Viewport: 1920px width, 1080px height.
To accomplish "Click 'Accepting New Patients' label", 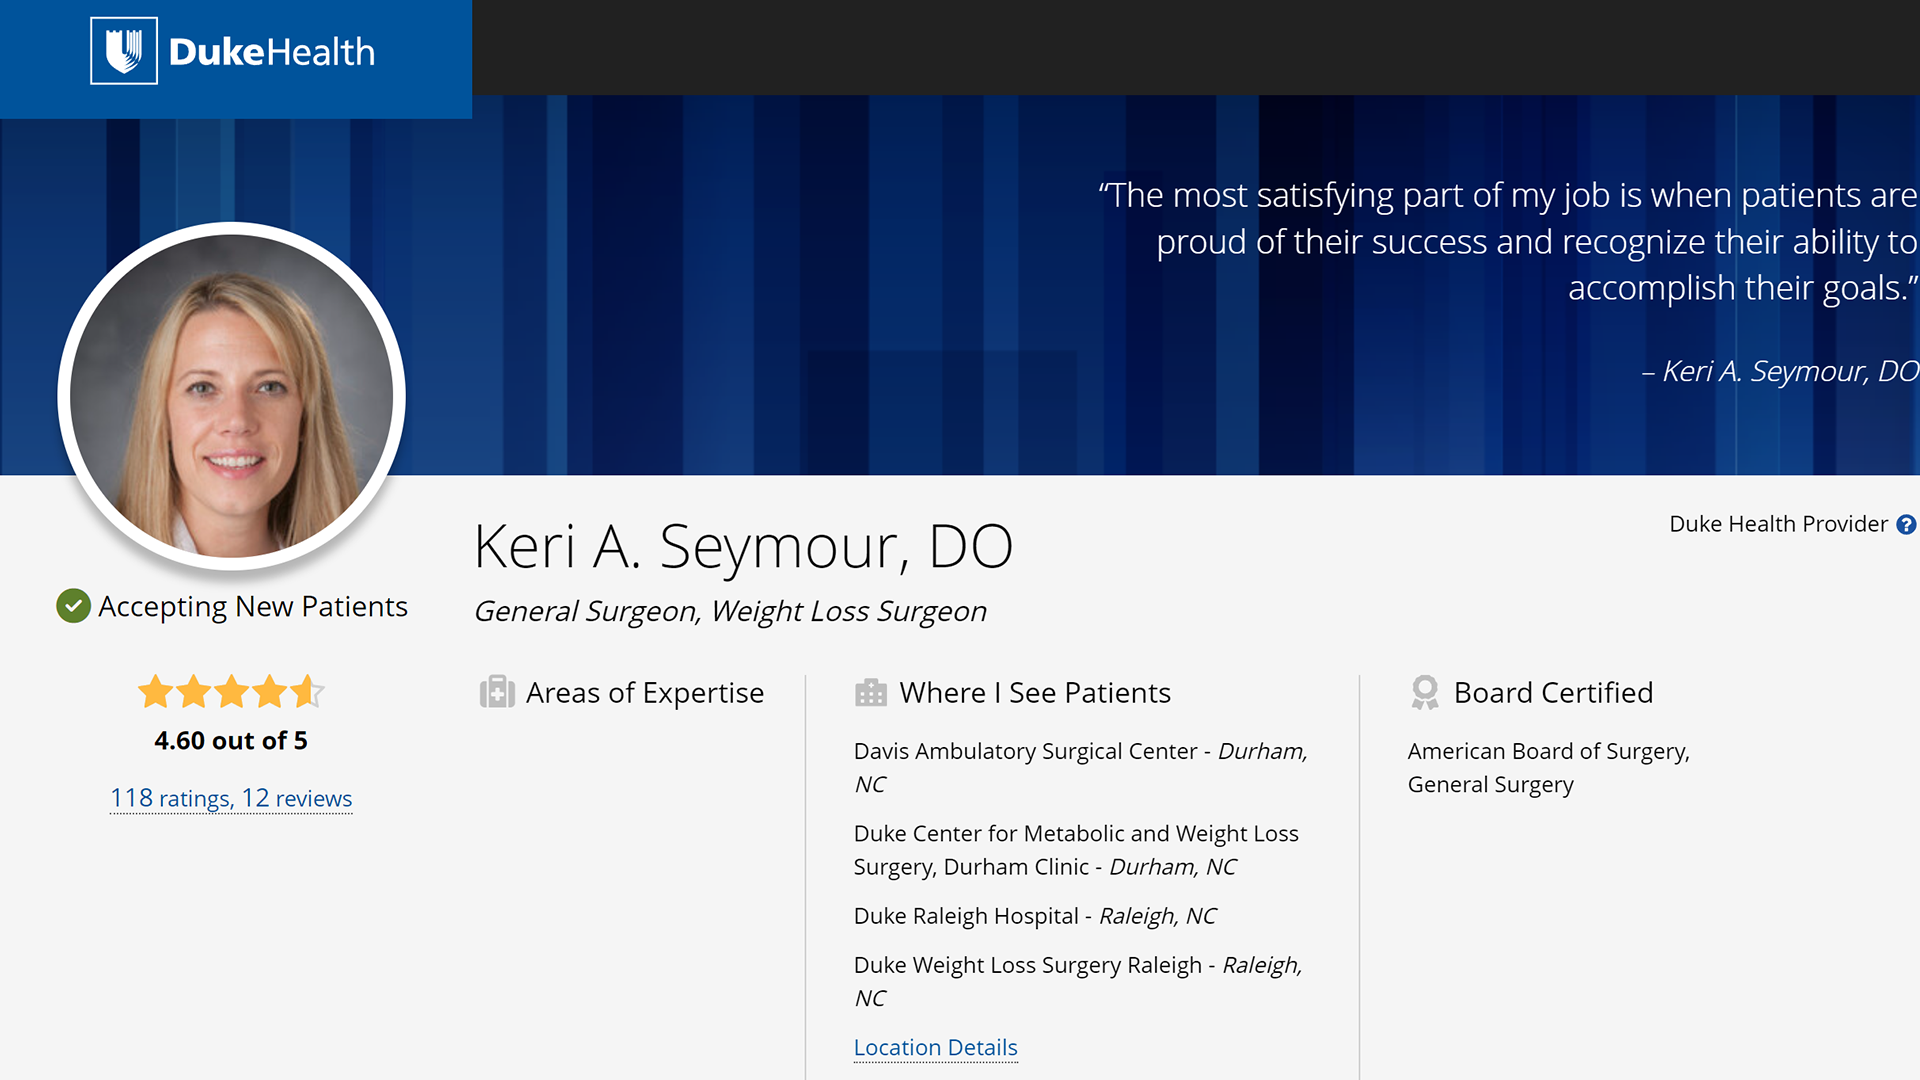I will click(253, 606).
